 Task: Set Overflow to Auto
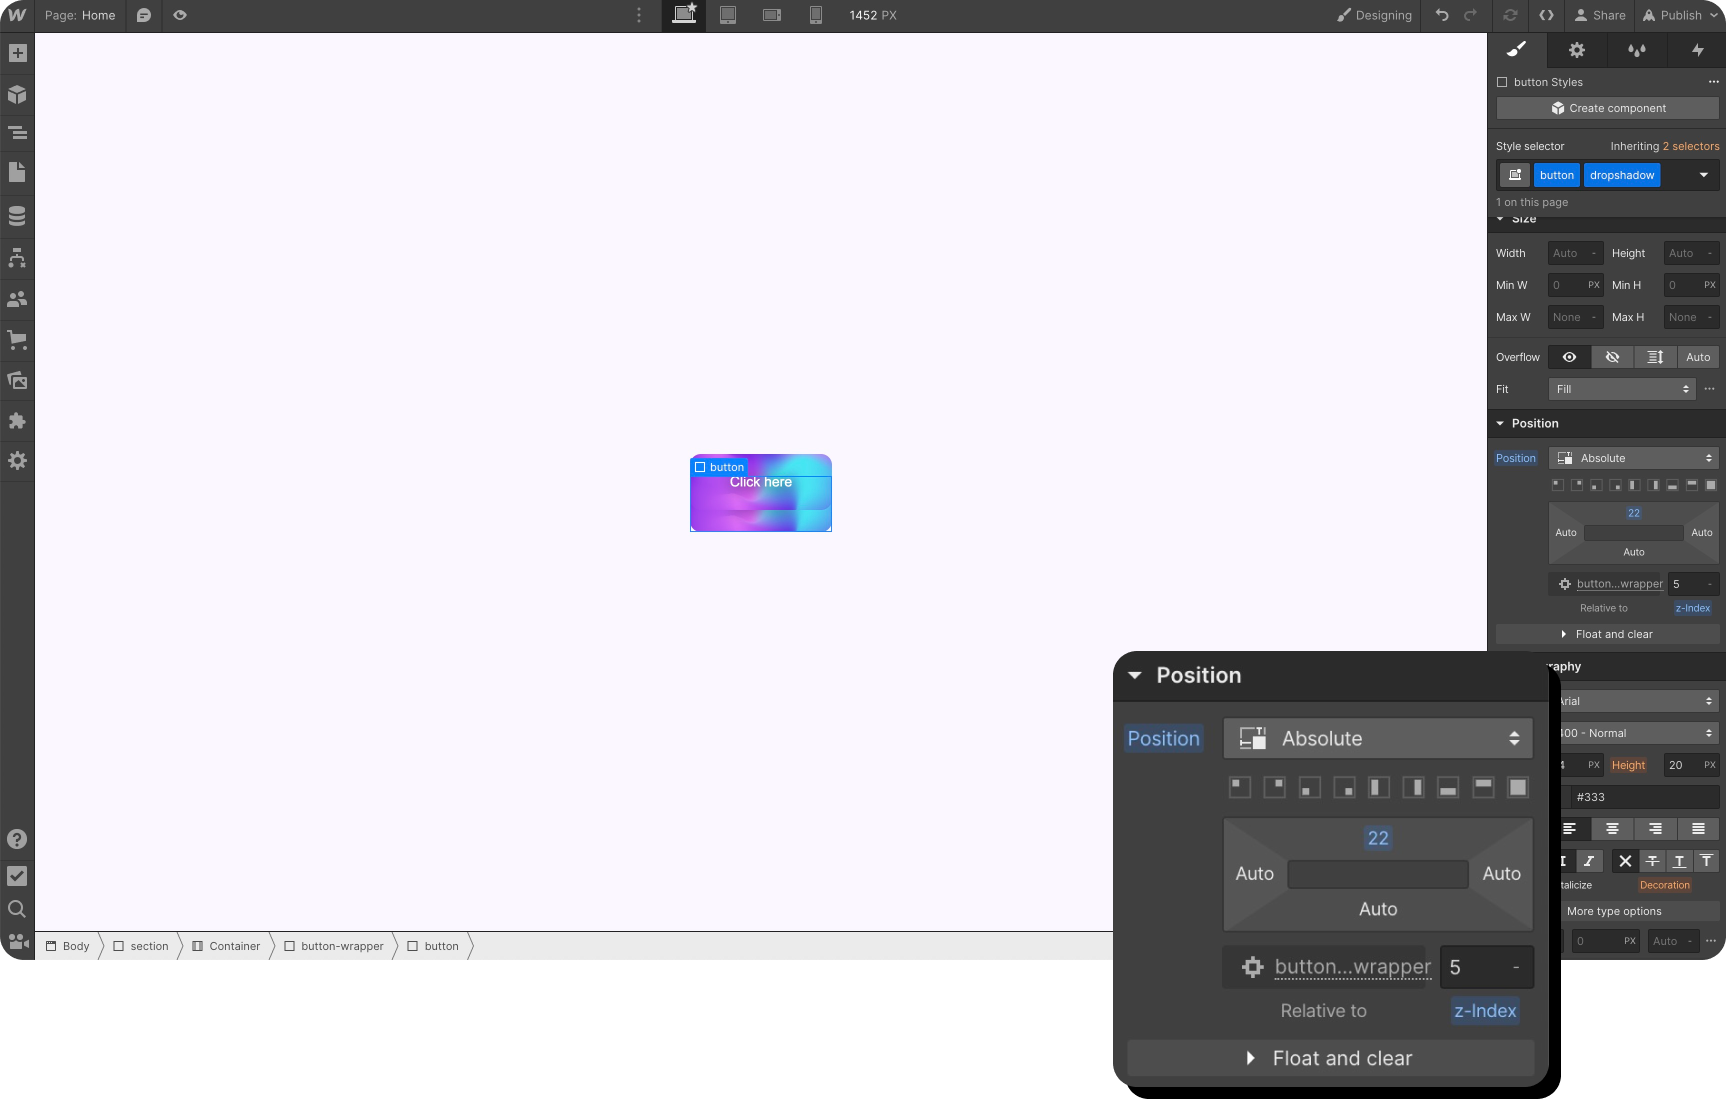pos(1697,357)
